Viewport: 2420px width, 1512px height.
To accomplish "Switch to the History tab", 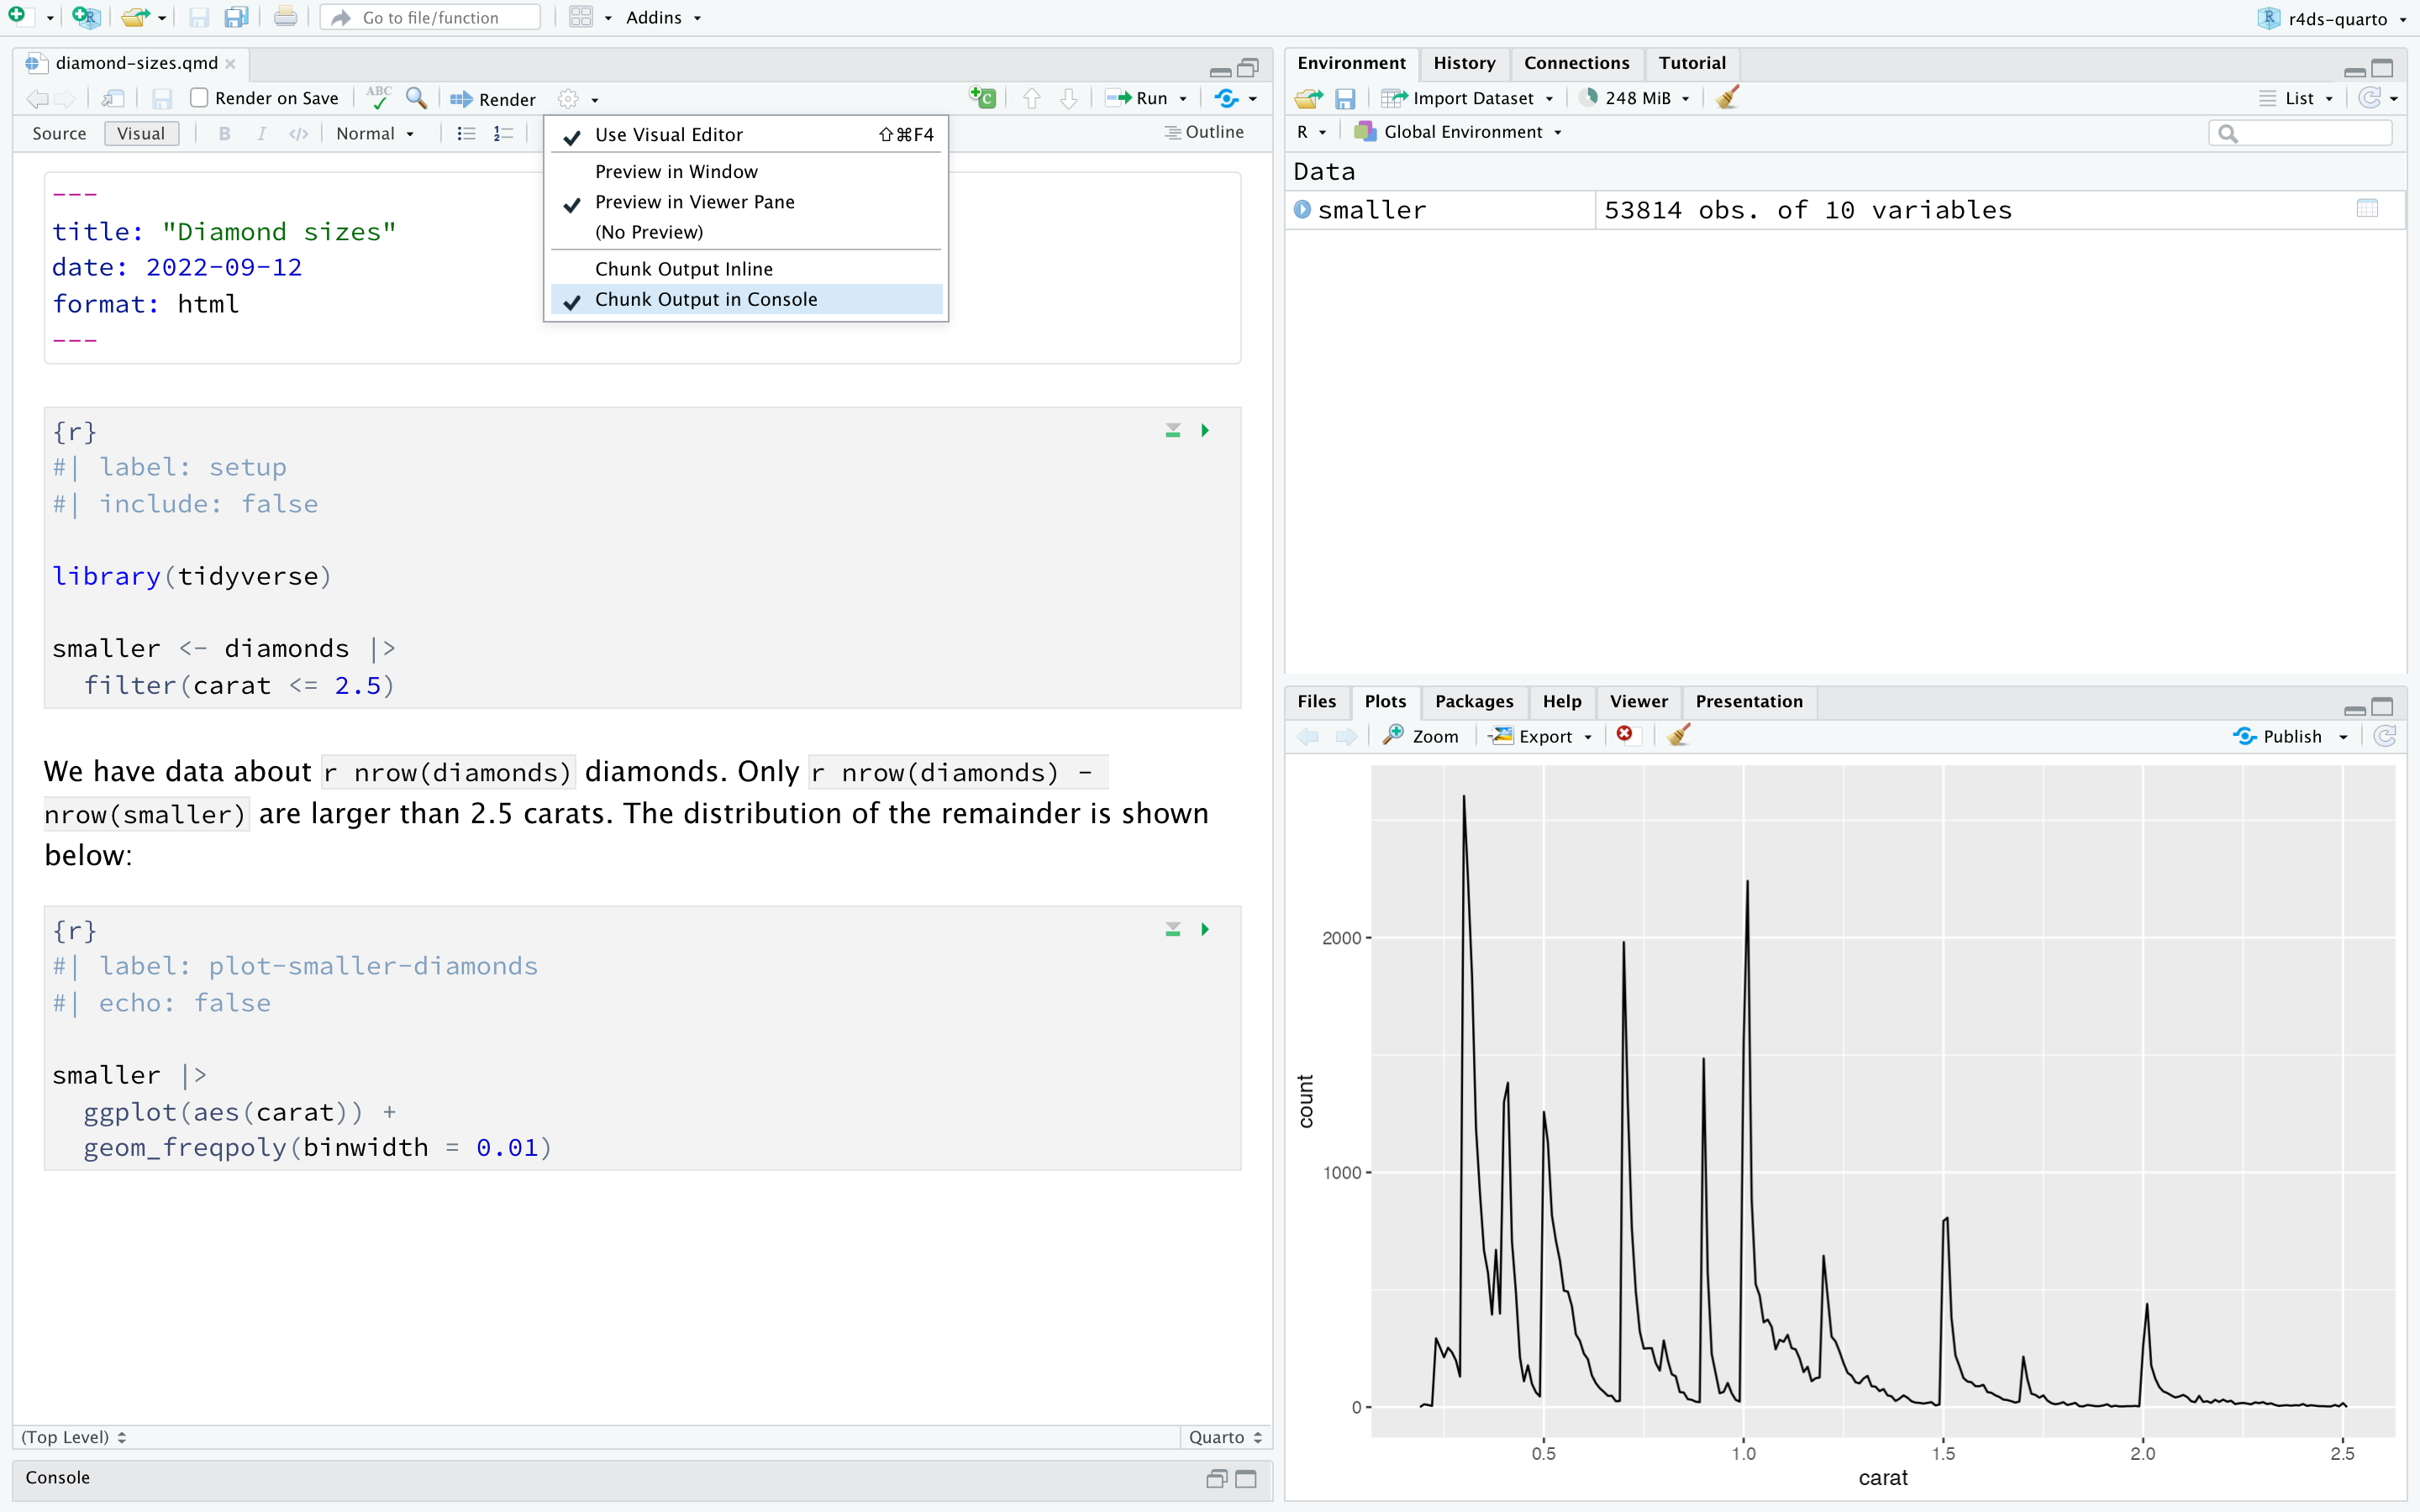I will click(x=1462, y=65).
